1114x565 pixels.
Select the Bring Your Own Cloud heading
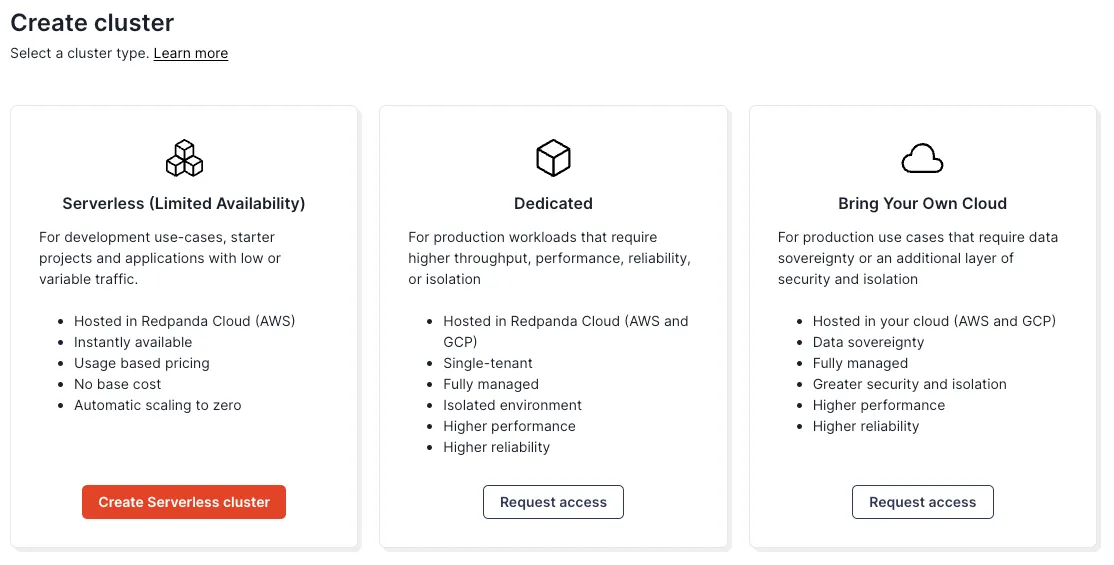click(922, 203)
